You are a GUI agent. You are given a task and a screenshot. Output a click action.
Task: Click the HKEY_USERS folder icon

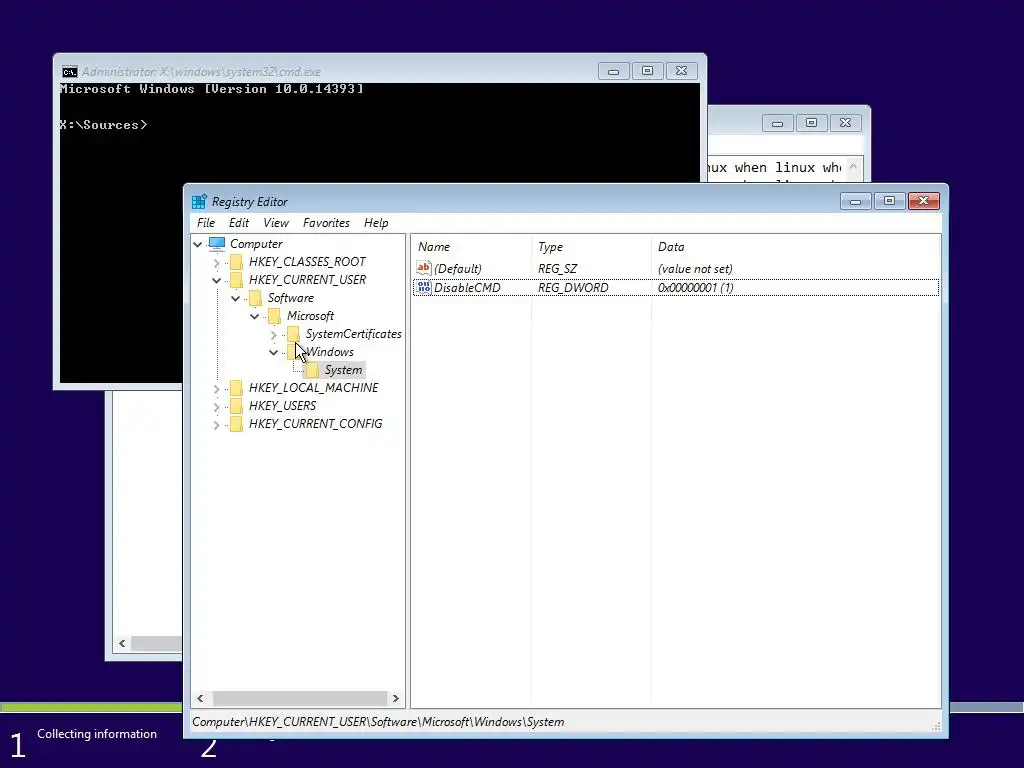pyautogui.click(x=236, y=406)
